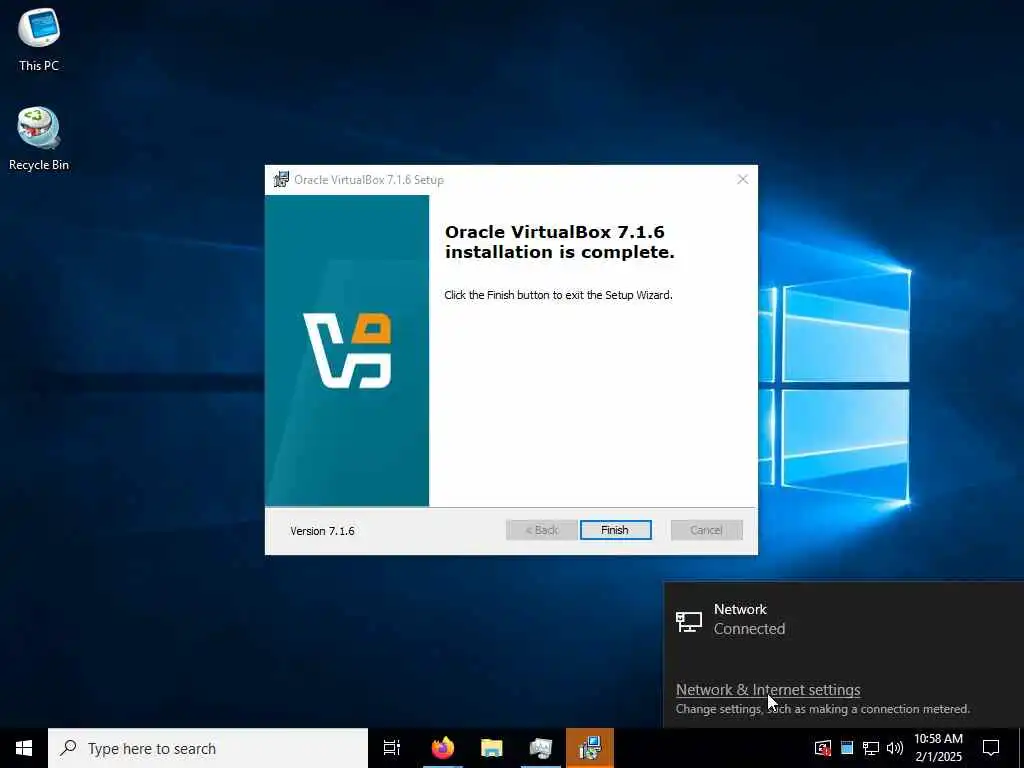Click the greyed-out Cancel button

tap(706, 530)
